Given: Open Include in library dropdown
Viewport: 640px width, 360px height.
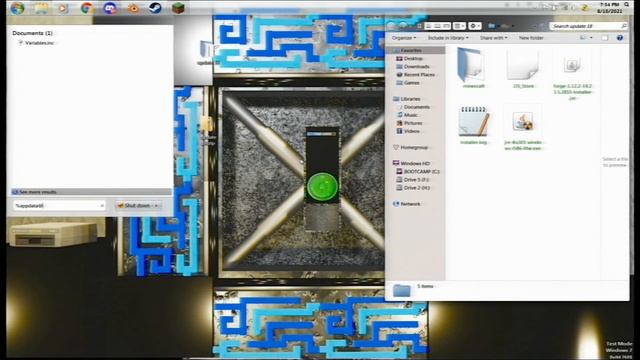Looking at the screenshot, I should tap(448, 38).
